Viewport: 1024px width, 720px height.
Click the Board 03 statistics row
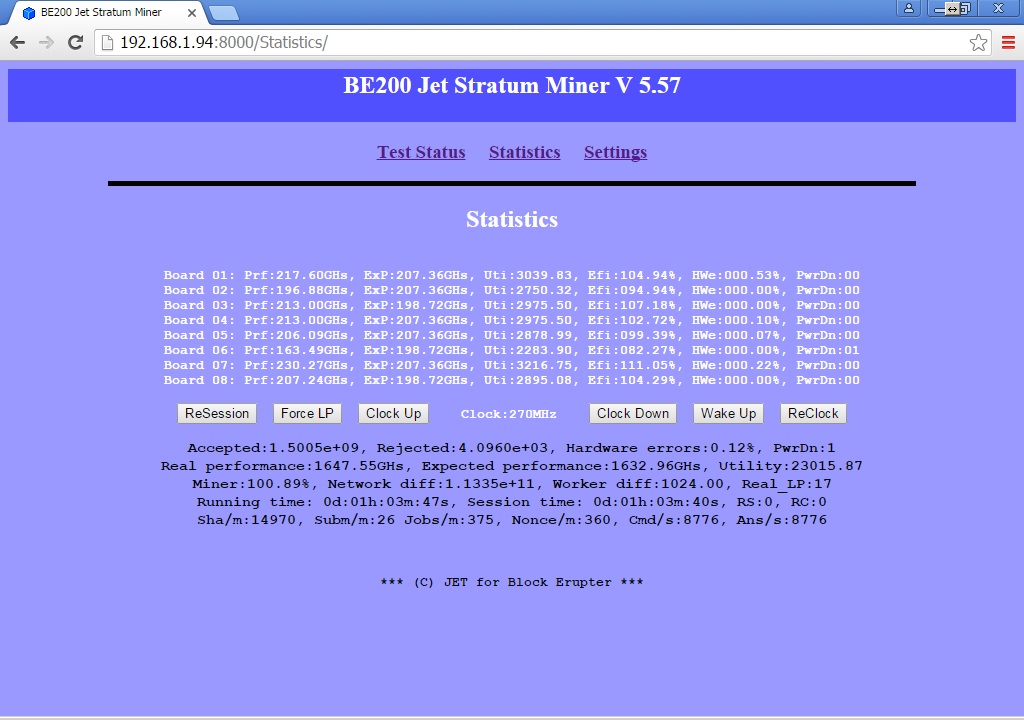(x=511, y=305)
